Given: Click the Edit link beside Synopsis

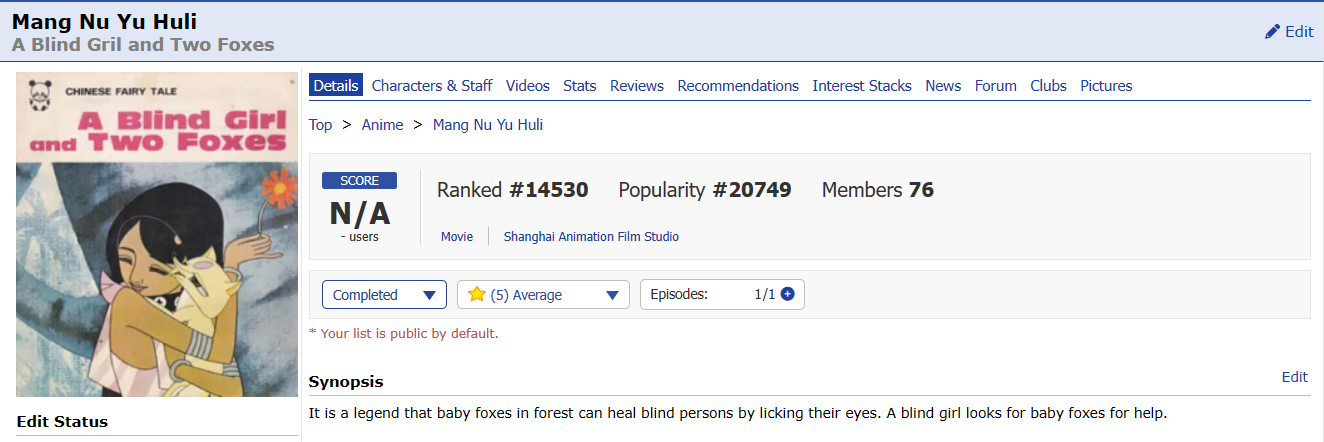Looking at the screenshot, I should click(x=1295, y=377).
